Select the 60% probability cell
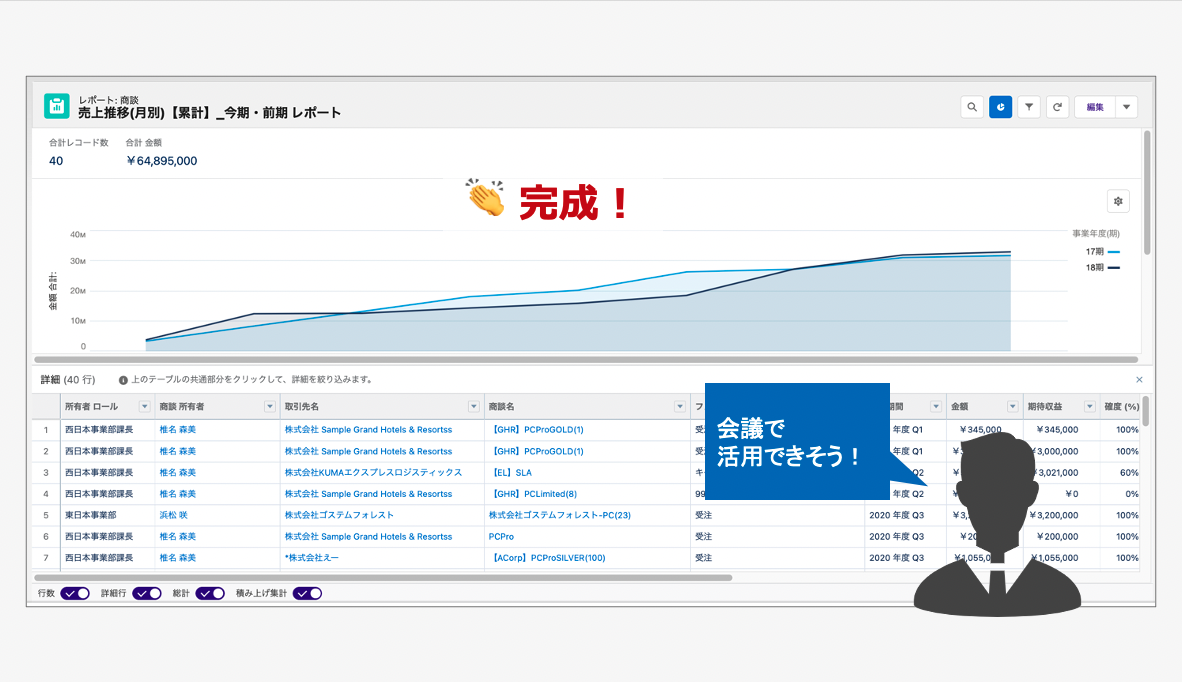This screenshot has width=1182, height=682. [x=1128, y=473]
